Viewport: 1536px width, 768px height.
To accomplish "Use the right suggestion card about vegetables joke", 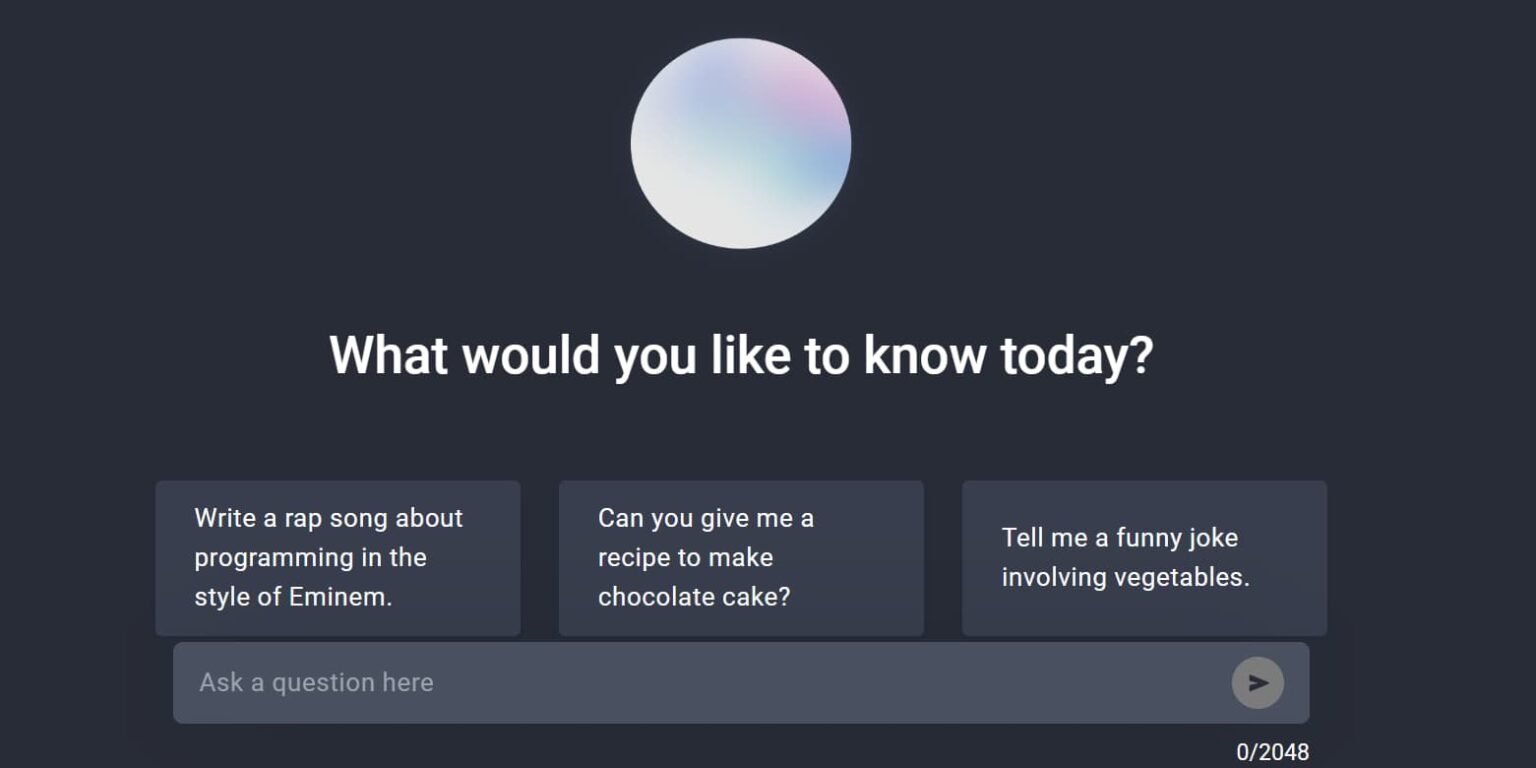I will pyautogui.click(x=1144, y=558).
